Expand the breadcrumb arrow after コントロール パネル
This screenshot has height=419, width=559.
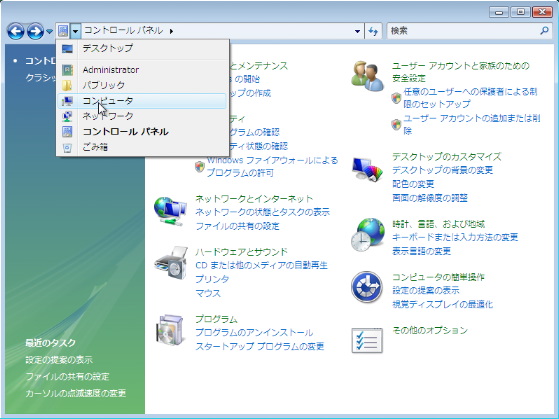(x=171, y=31)
